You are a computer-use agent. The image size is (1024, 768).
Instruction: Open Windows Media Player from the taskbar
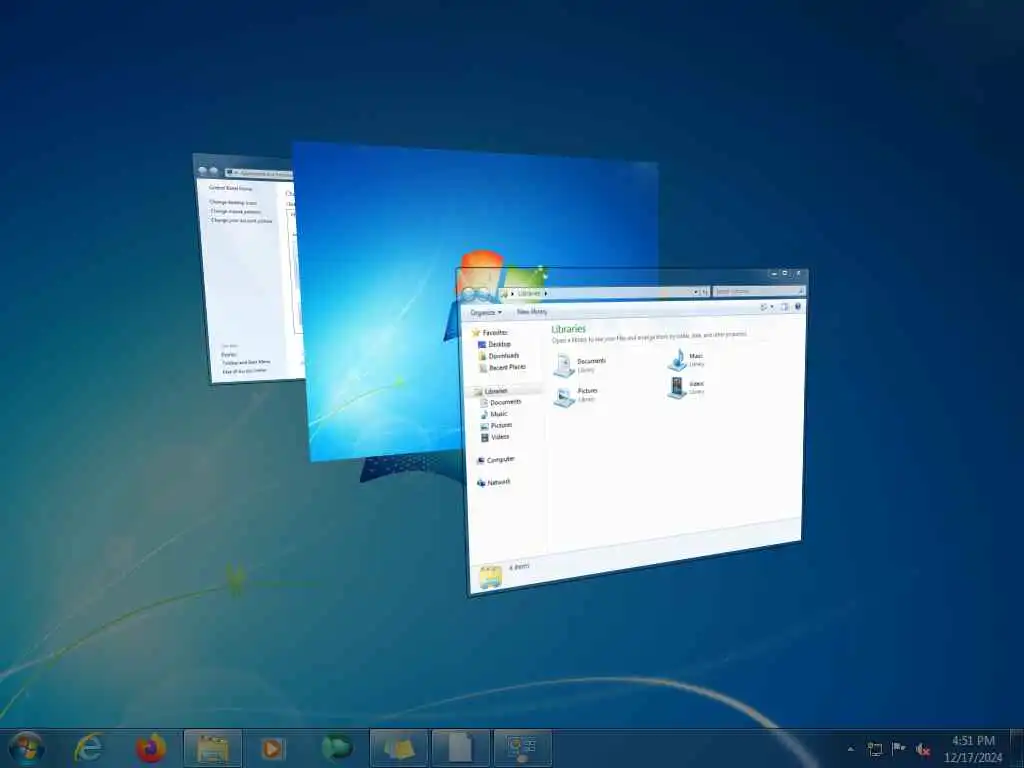coord(274,748)
